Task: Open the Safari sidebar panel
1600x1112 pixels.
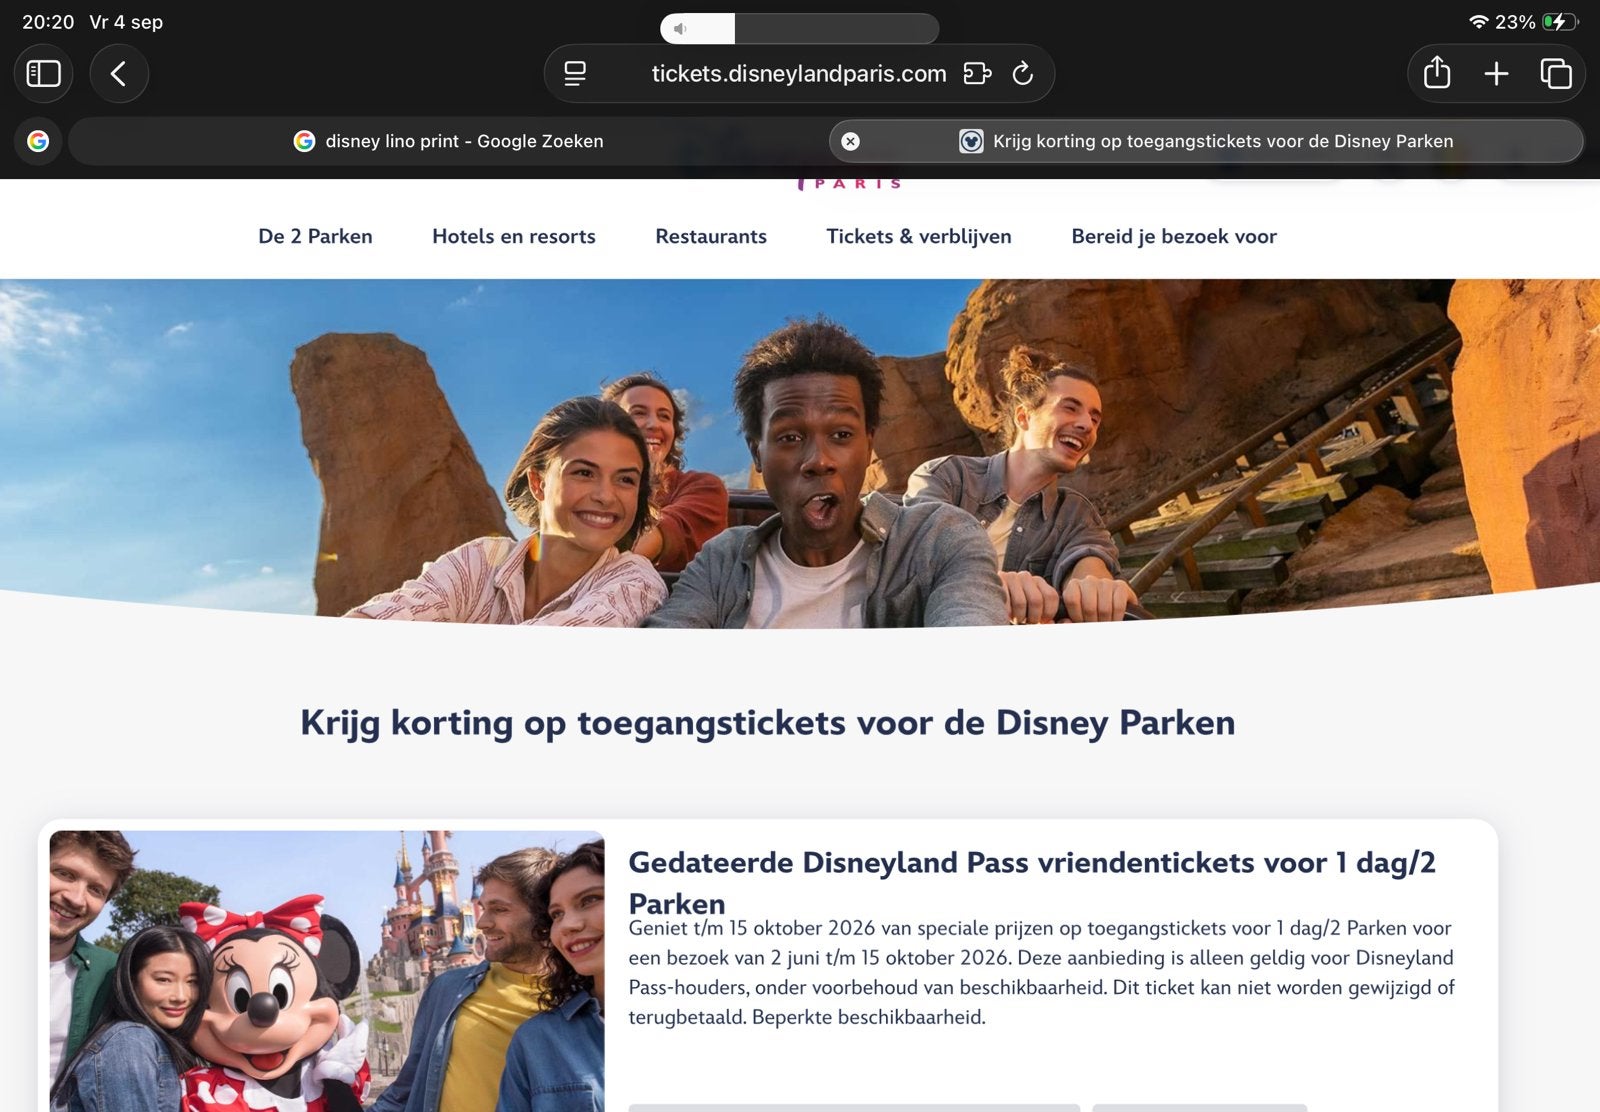Action: (x=43, y=73)
